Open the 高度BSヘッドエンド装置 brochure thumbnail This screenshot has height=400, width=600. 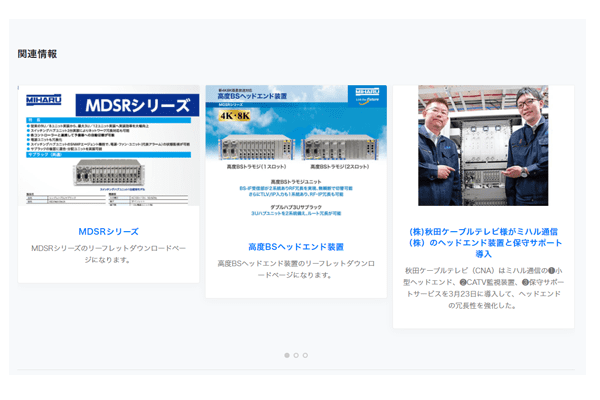point(296,153)
